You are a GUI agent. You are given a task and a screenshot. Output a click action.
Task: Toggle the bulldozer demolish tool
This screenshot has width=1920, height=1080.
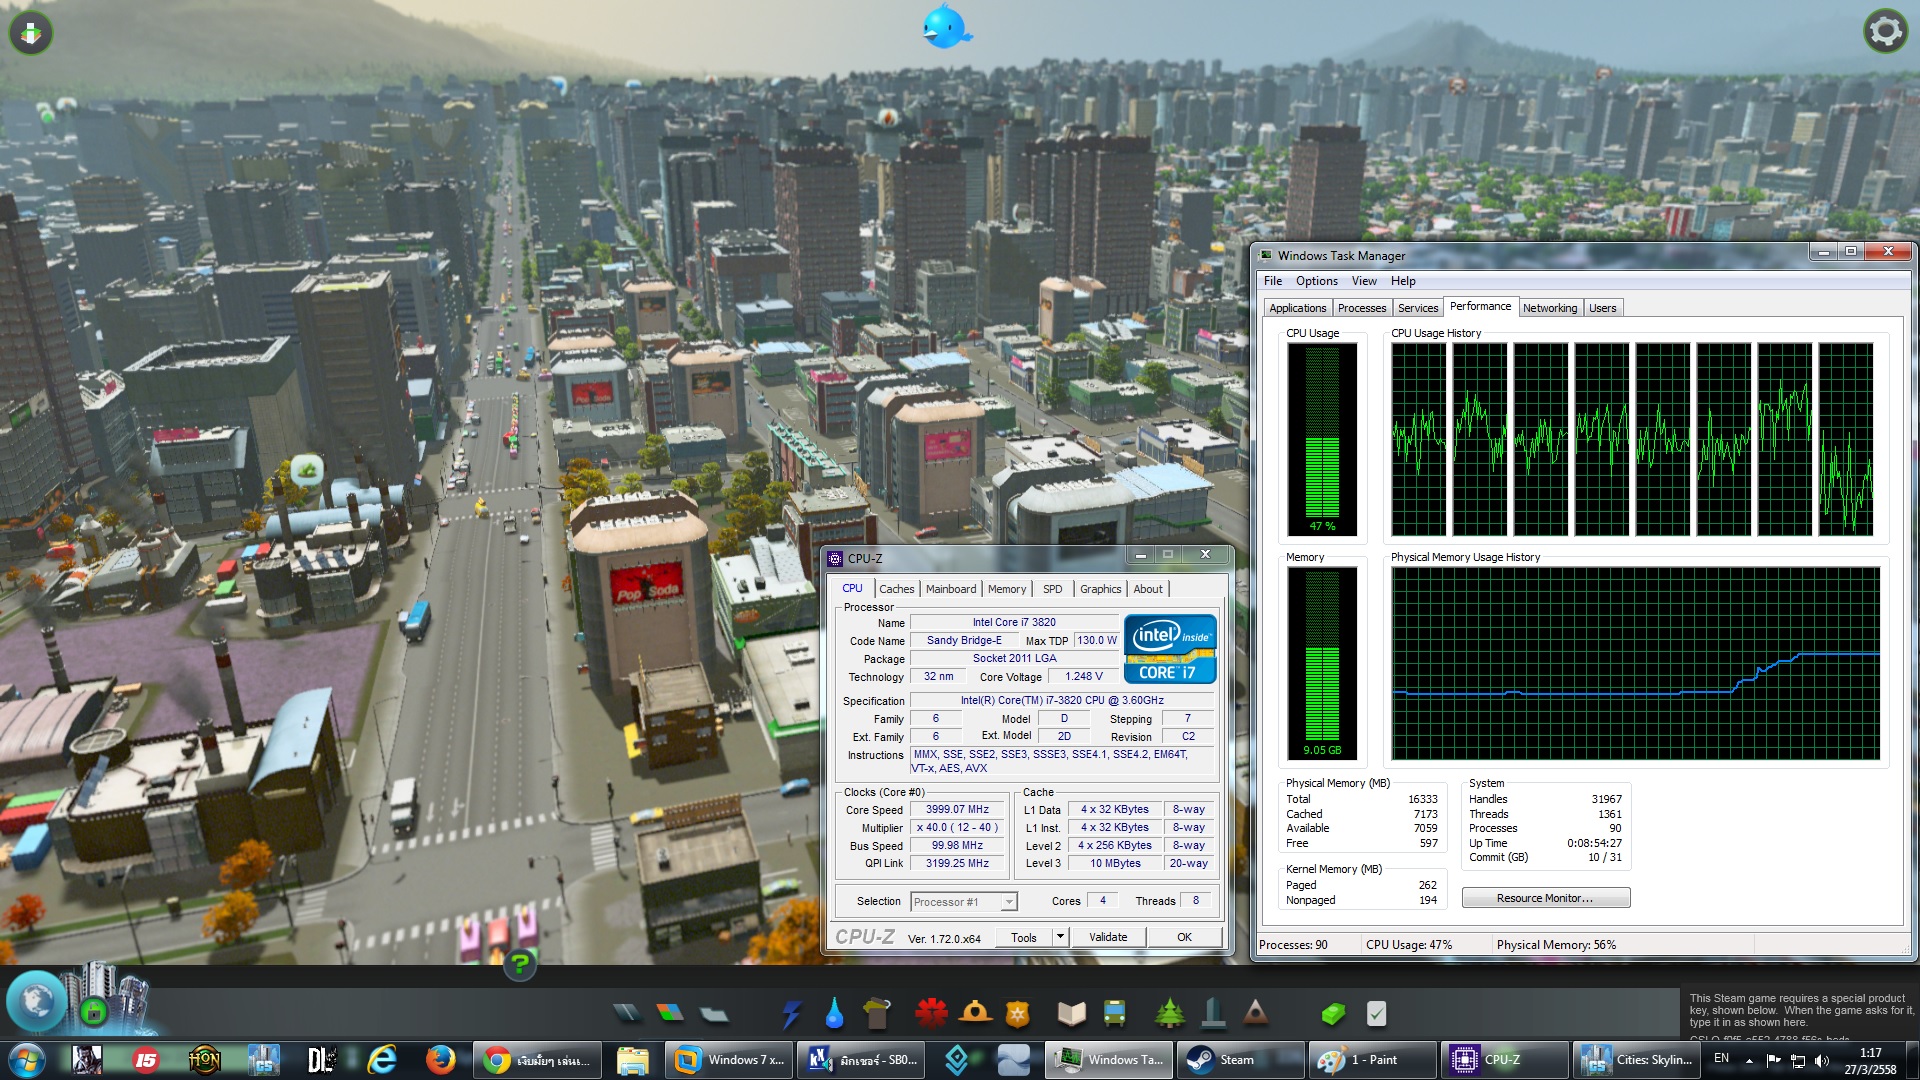(x=31, y=33)
